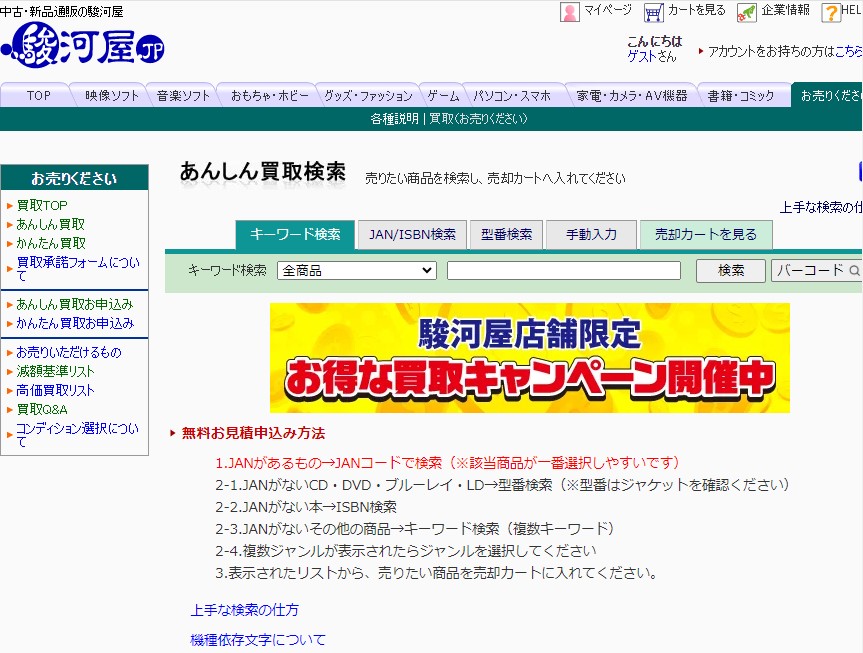
Task: Open お売りいただけるもの in the sidebar
Action: click(x=69, y=352)
